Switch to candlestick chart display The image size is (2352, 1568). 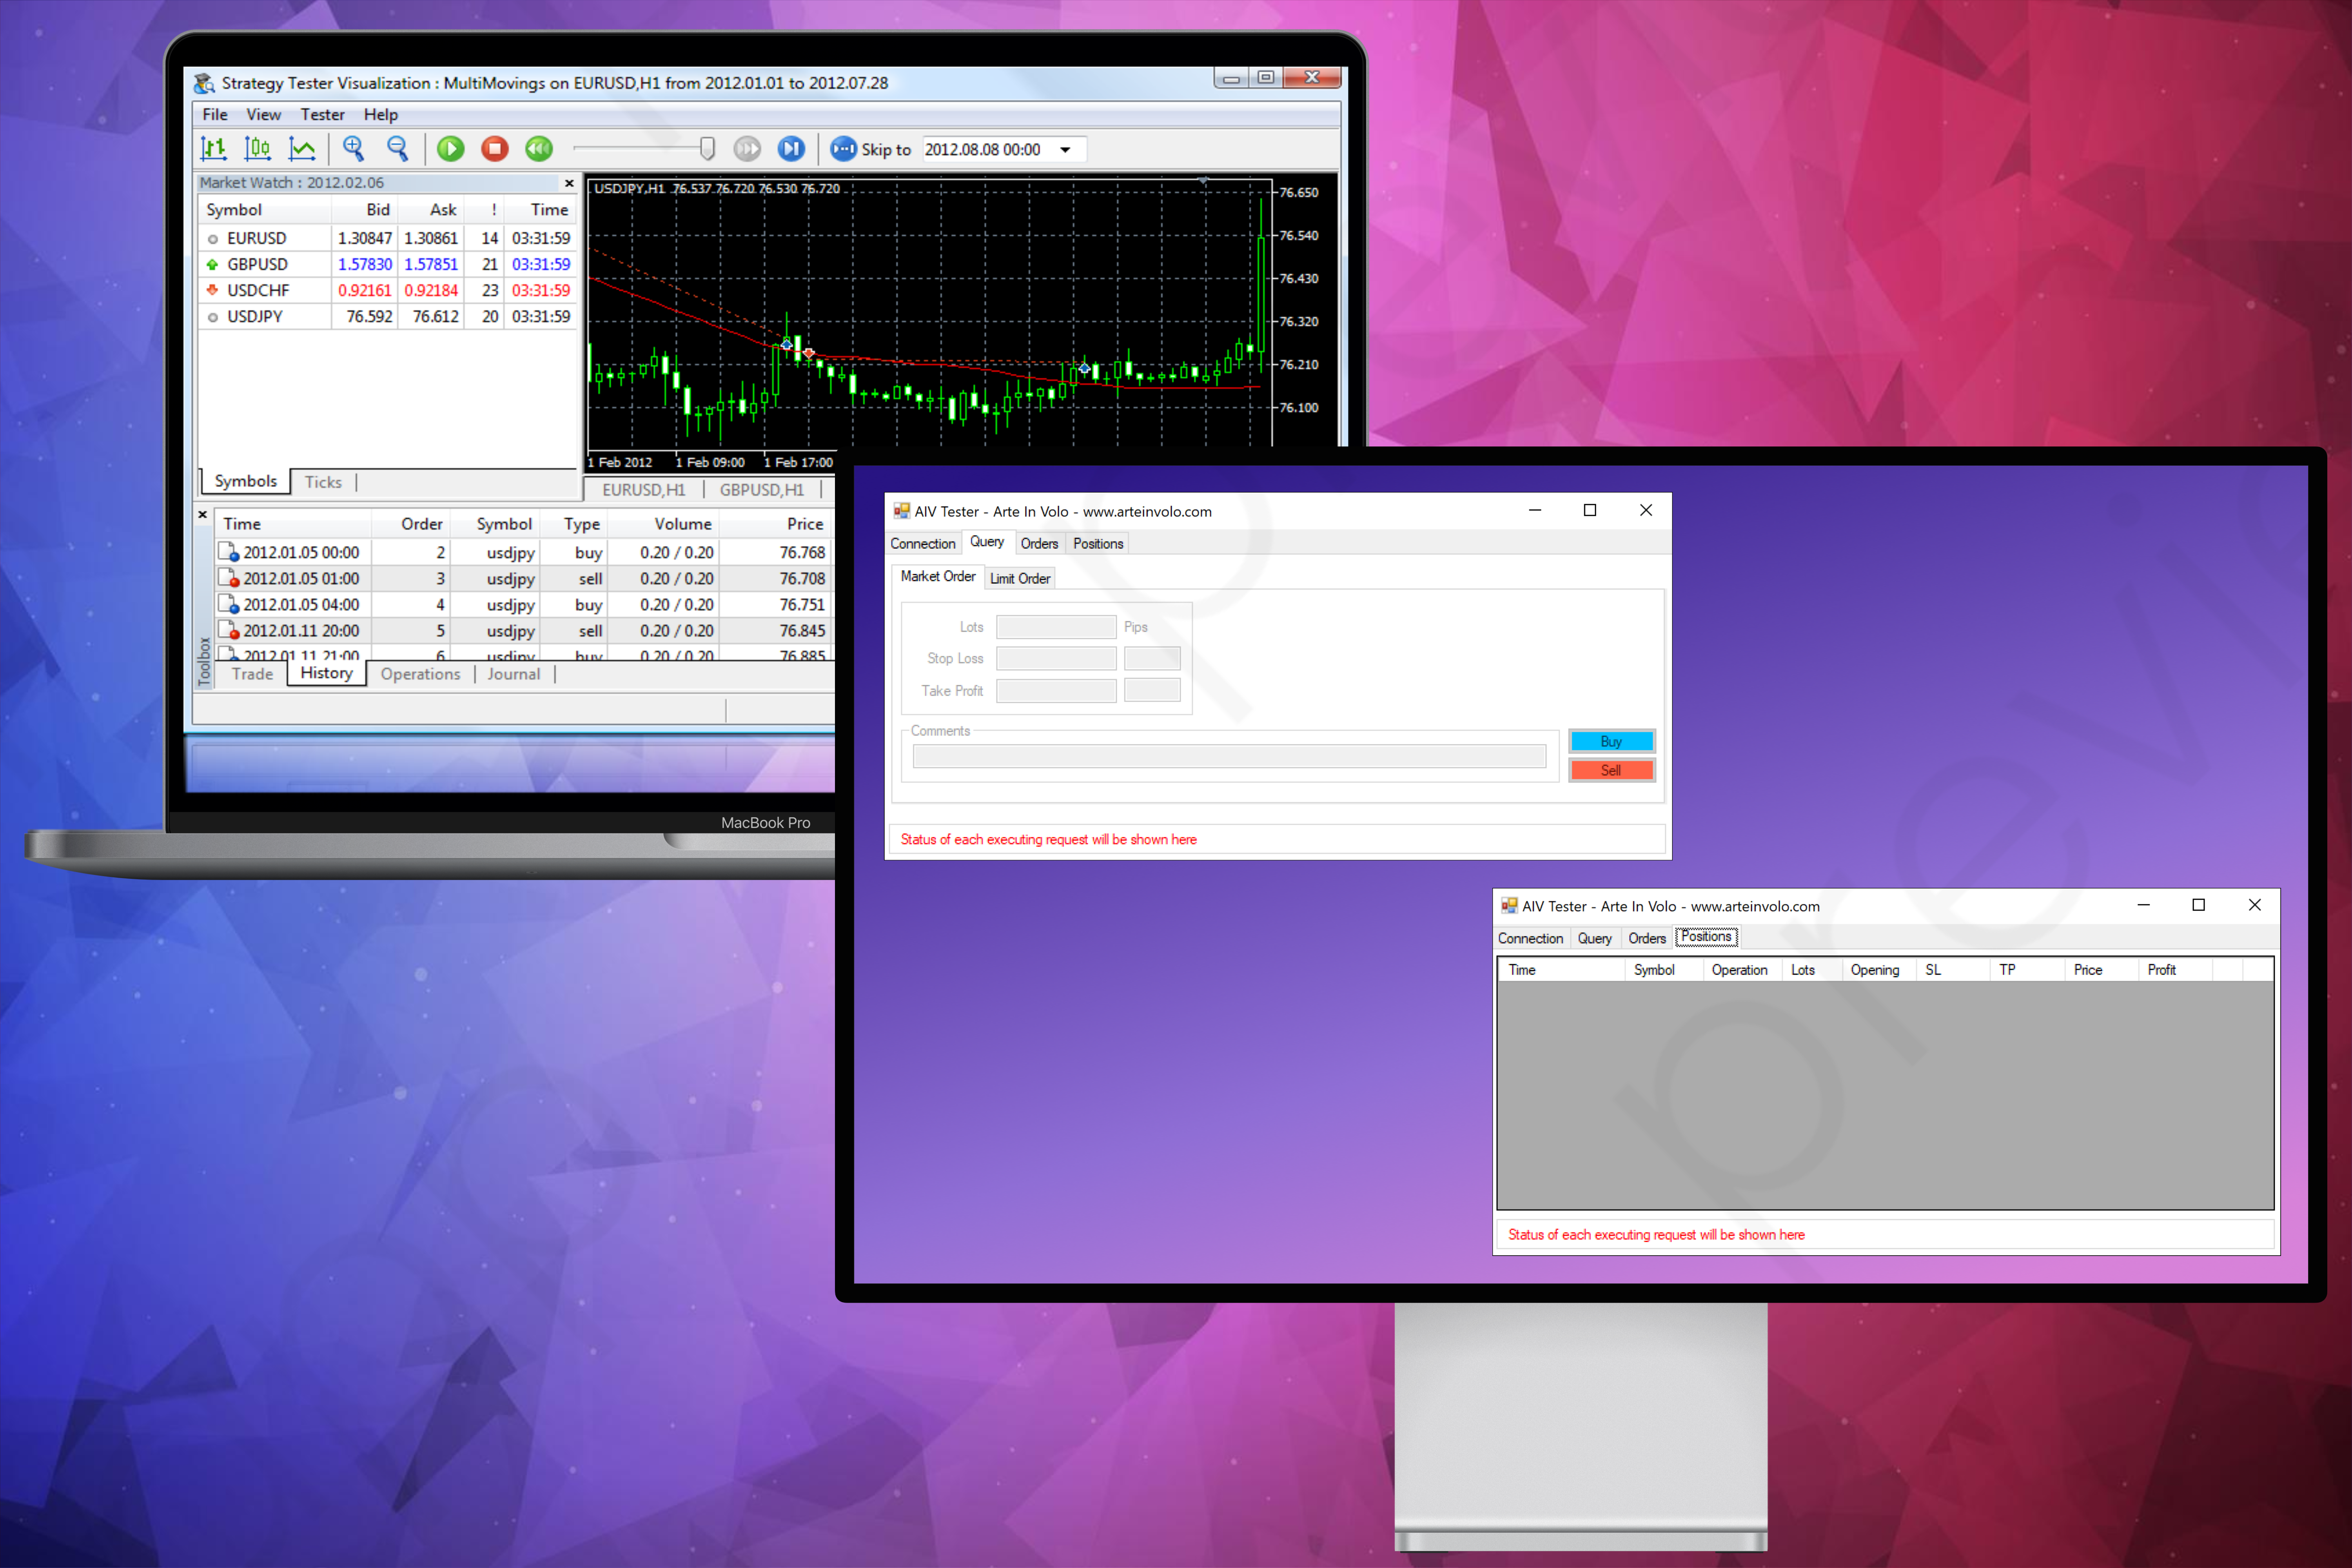(257, 149)
